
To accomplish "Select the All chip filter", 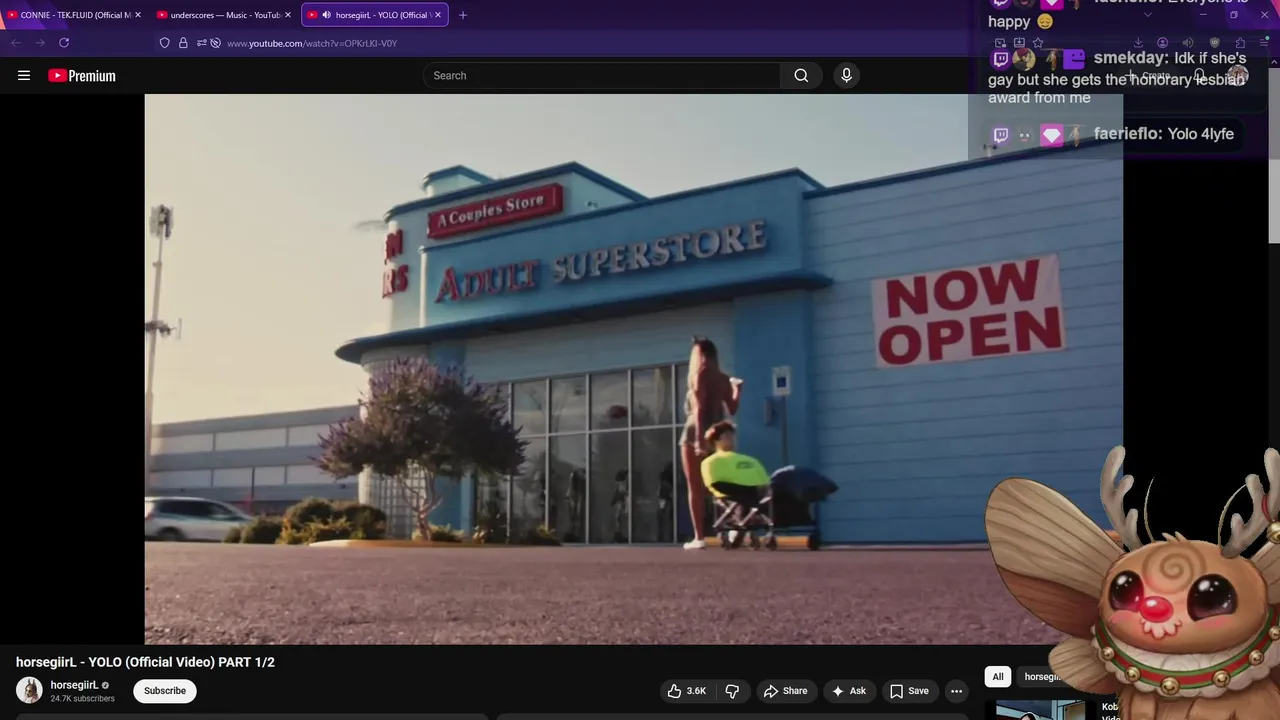I will [997, 677].
